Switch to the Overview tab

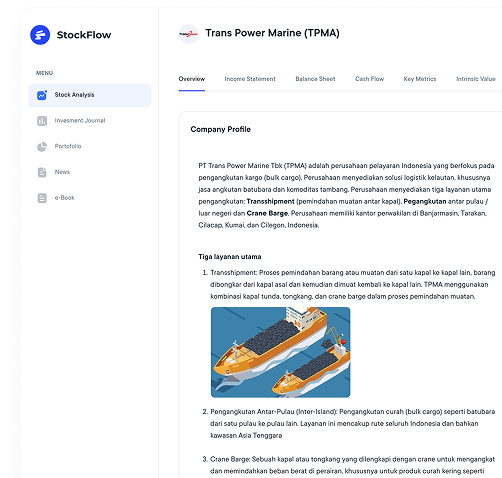pyautogui.click(x=192, y=79)
